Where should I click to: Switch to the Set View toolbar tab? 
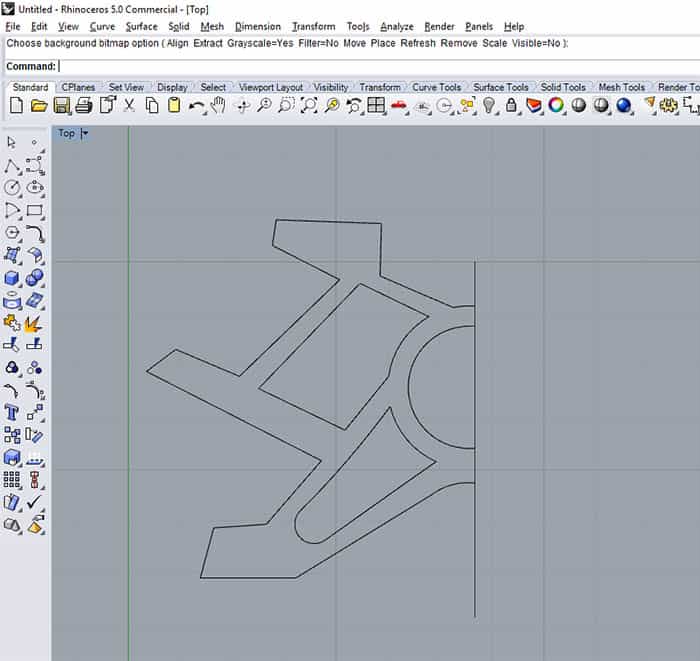pos(126,87)
